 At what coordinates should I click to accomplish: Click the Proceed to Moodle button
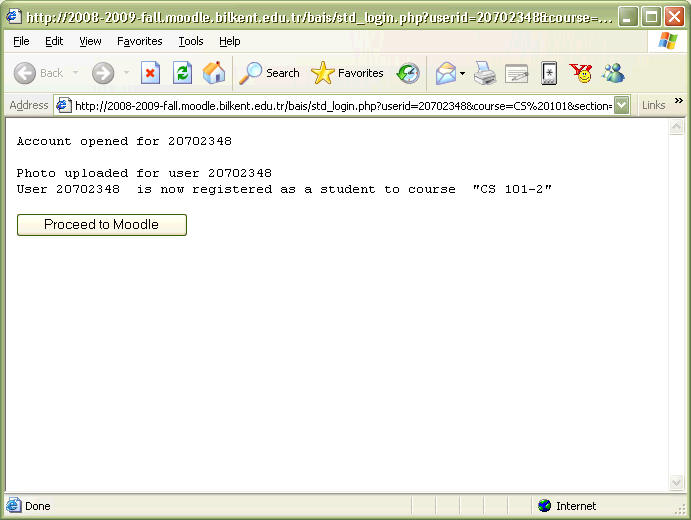click(102, 225)
